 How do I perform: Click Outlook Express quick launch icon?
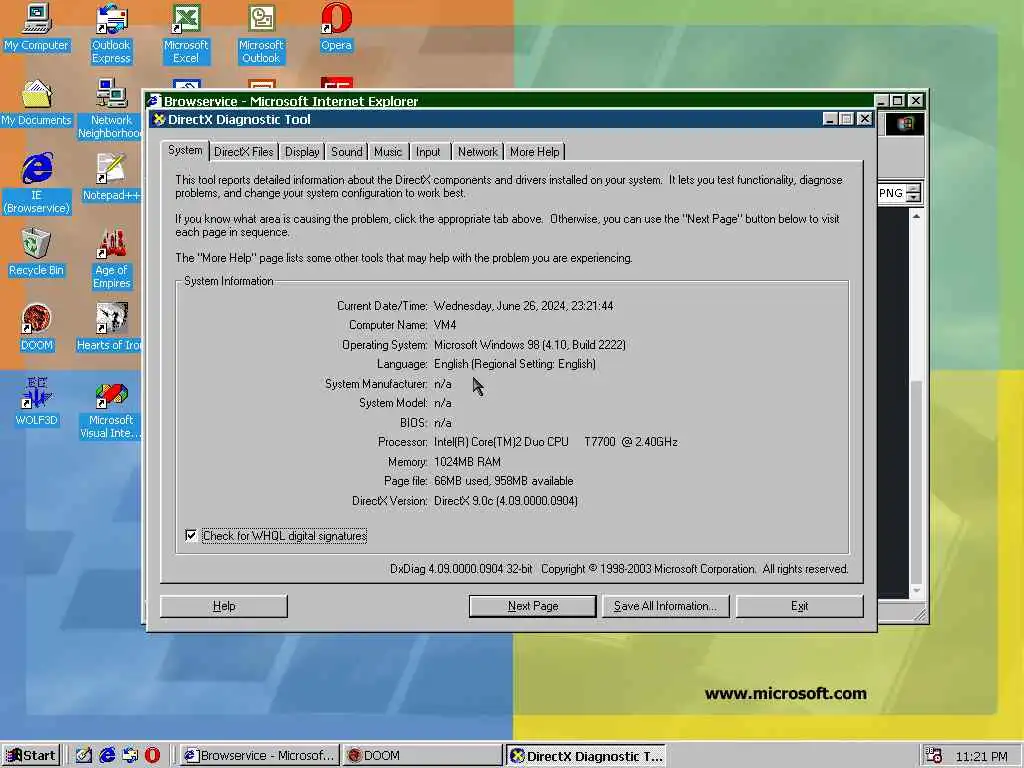coord(130,755)
